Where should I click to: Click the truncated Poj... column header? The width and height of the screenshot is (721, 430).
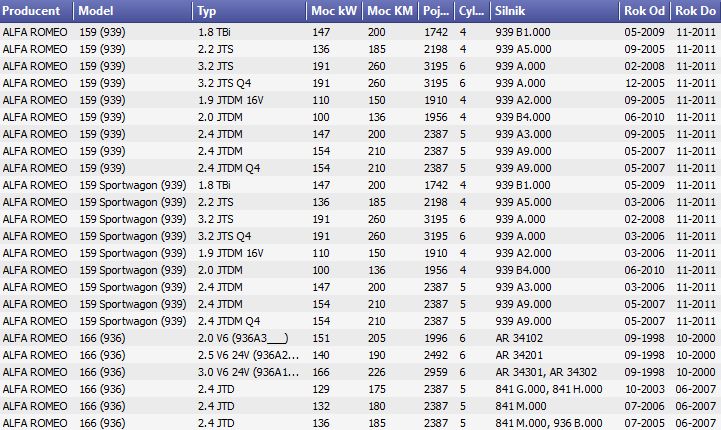click(x=436, y=11)
